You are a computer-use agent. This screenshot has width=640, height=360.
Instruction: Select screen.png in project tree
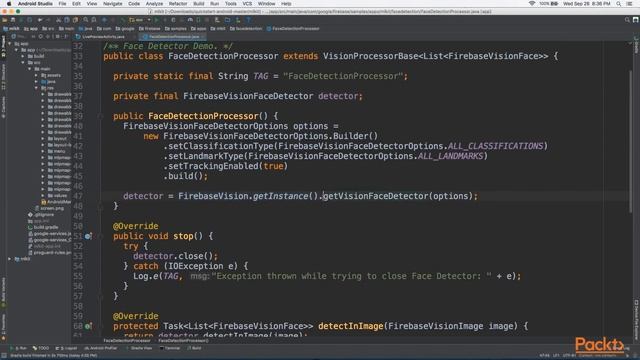click(x=49, y=208)
